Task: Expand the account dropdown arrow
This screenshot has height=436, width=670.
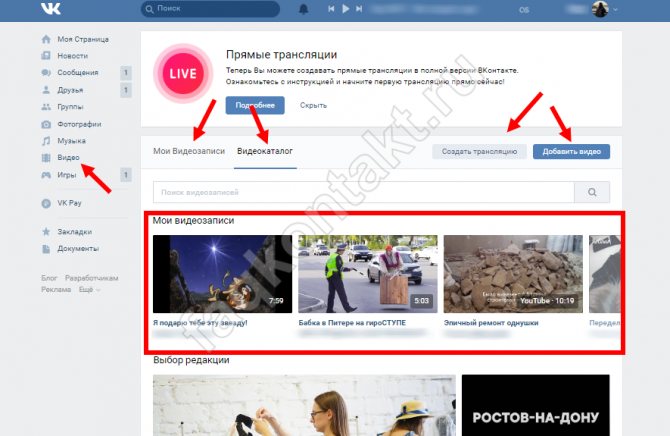Action: coord(615,9)
